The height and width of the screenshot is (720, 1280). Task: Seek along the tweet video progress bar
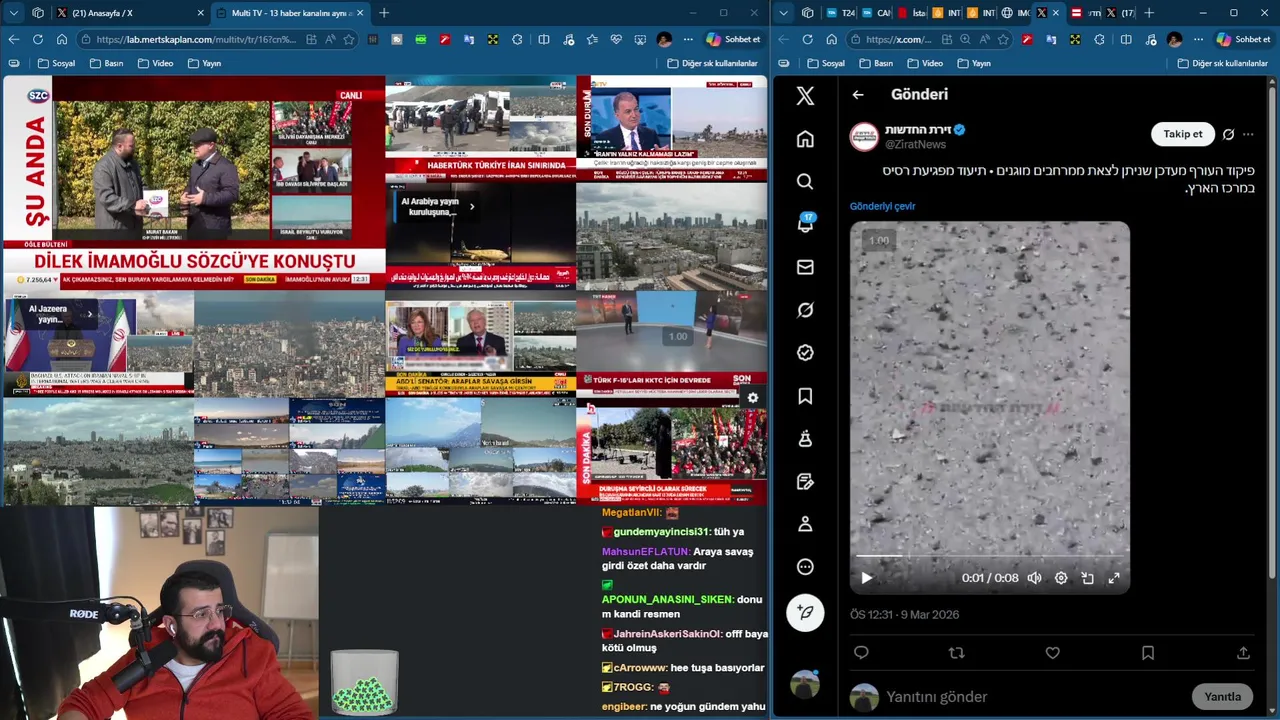pos(990,556)
